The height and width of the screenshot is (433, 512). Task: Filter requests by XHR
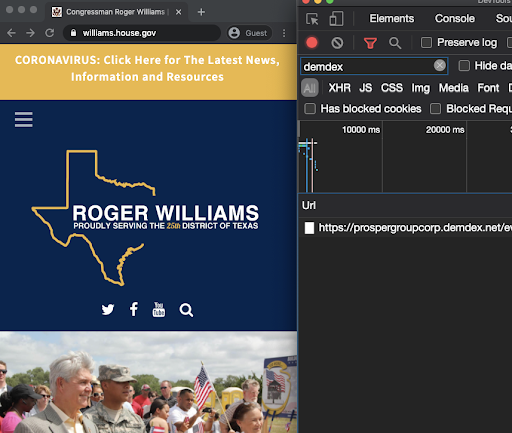[x=339, y=88]
